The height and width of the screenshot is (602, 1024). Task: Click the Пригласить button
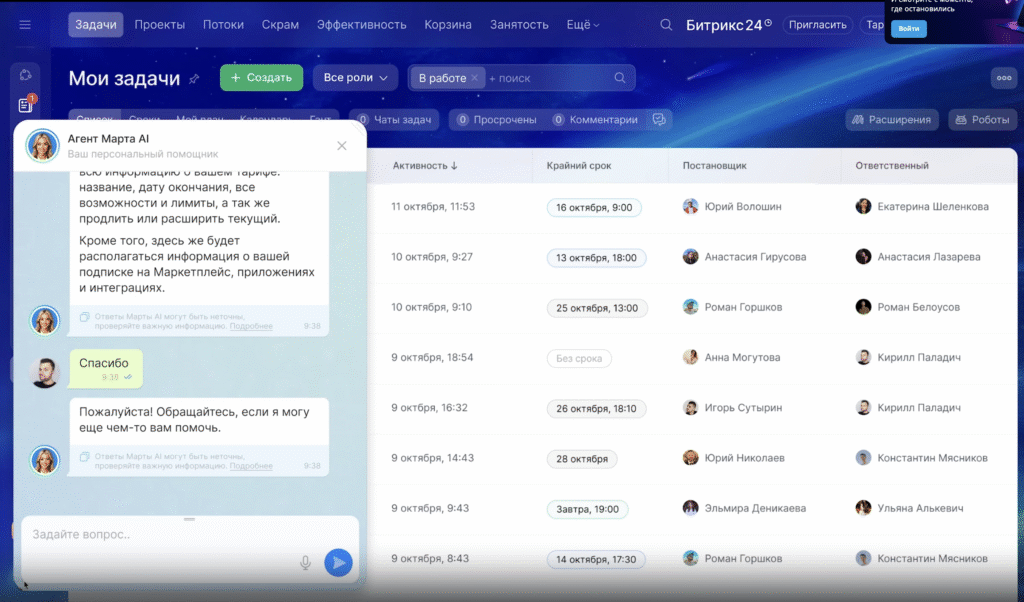(x=818, y=25)
